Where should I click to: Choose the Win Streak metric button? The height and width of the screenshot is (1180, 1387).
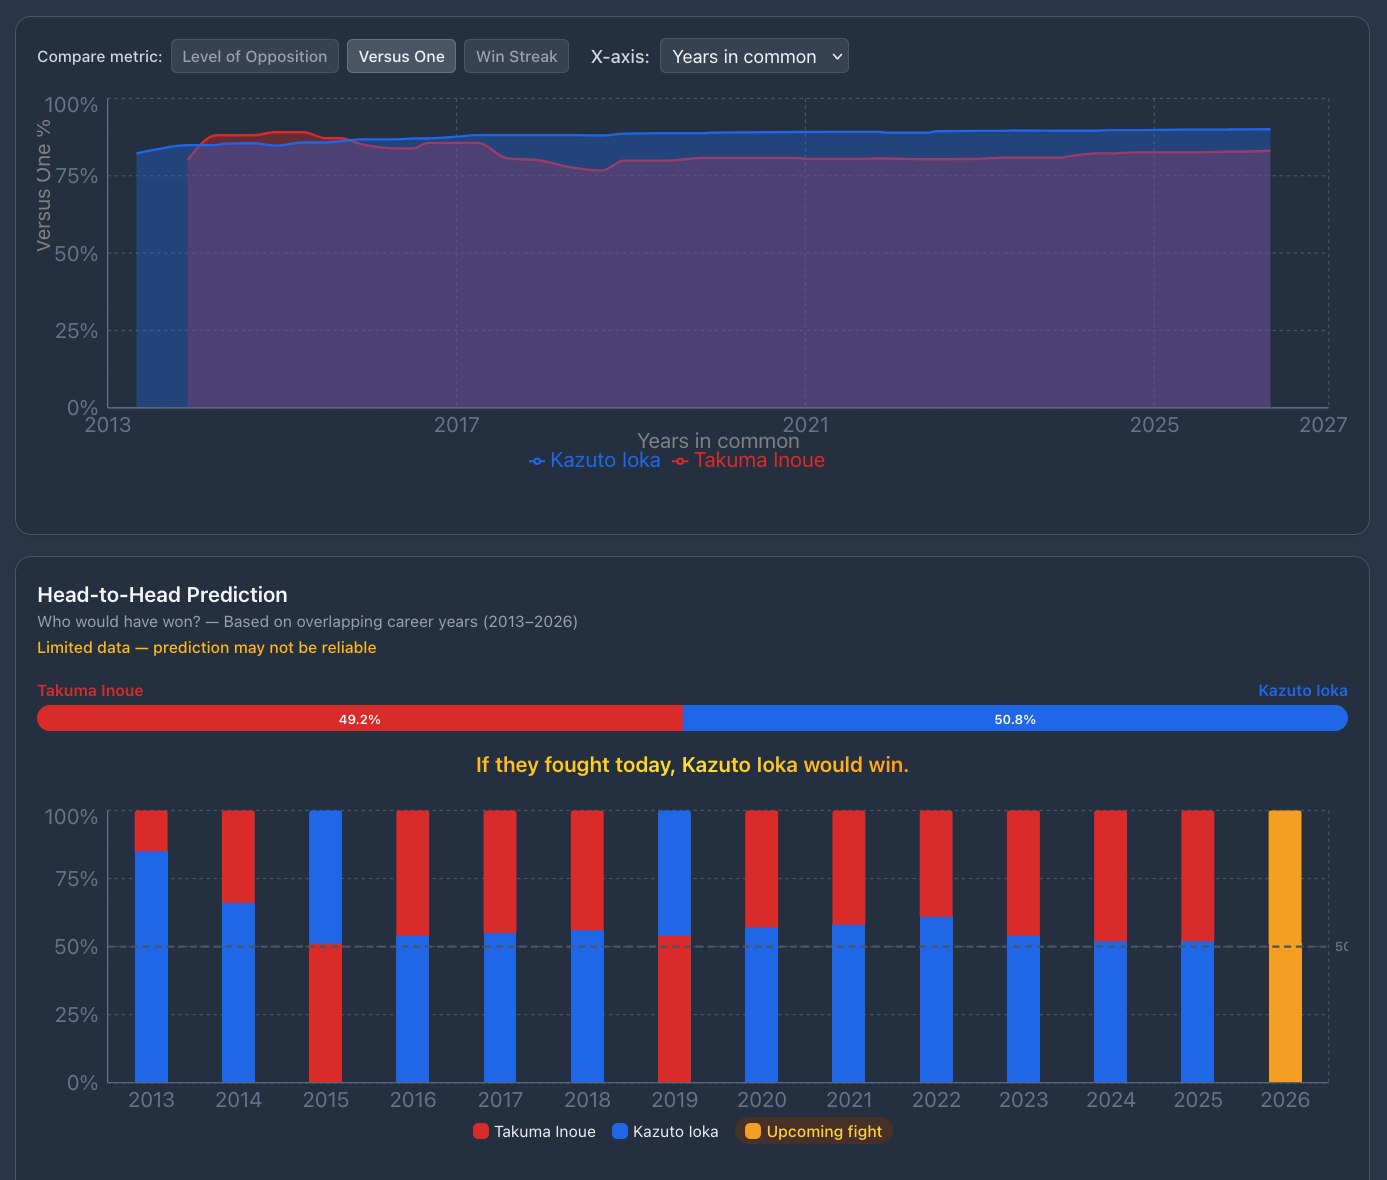click(x=516, y=56)
